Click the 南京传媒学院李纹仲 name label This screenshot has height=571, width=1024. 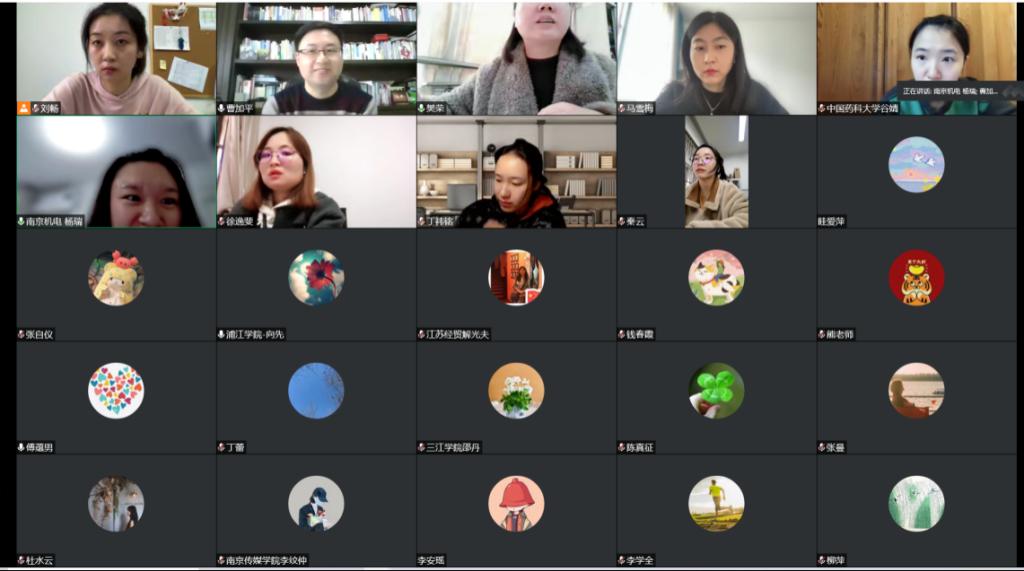point(266,561)
